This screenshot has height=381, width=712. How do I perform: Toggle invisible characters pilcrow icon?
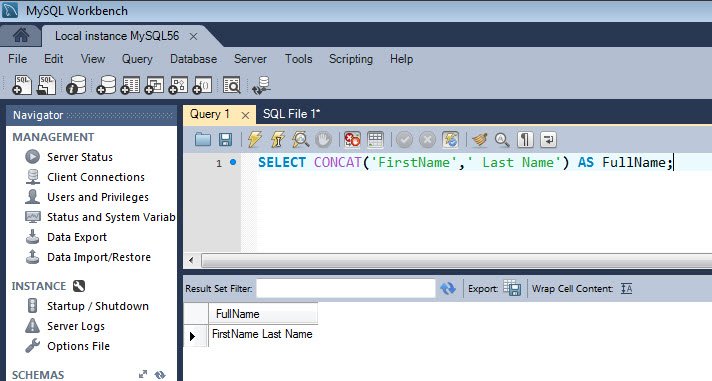click(525, 139)
